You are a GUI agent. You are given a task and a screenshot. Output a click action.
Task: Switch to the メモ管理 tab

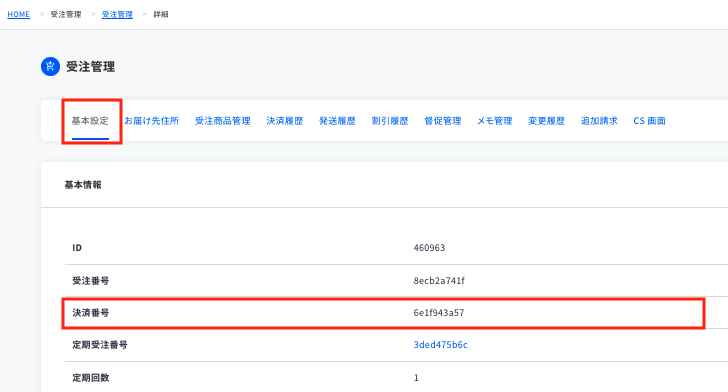pyautogui.click(x=494, y=121)
